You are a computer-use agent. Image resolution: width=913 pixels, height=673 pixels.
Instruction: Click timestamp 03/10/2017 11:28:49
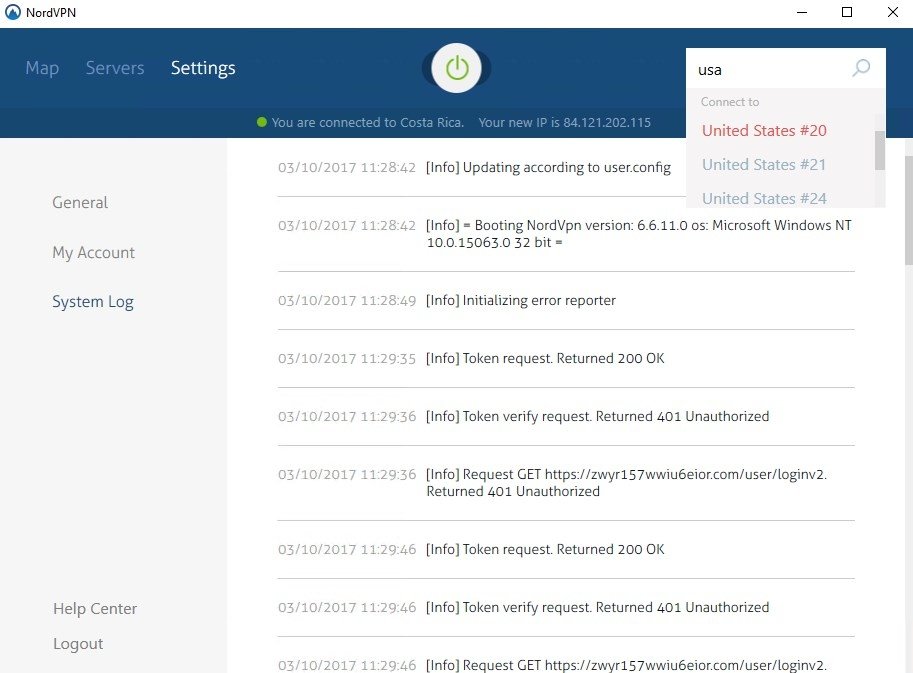click(x=347, y=300)
